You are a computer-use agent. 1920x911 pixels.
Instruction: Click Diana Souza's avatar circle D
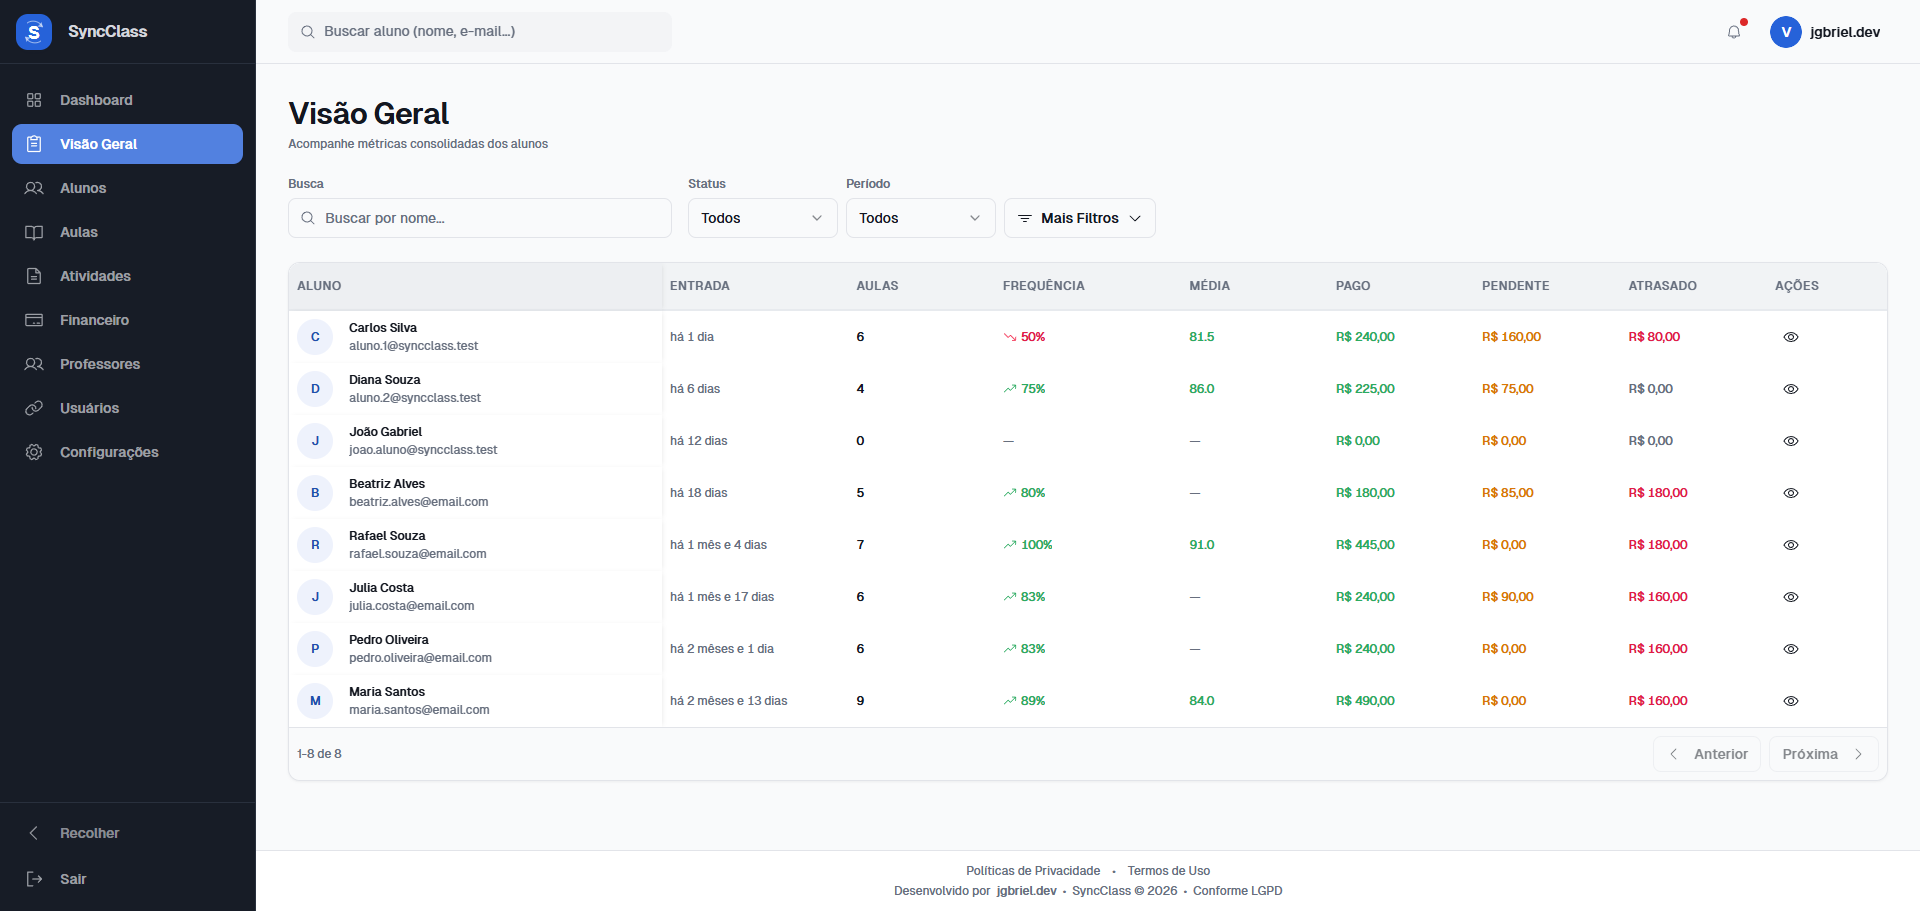315,389
